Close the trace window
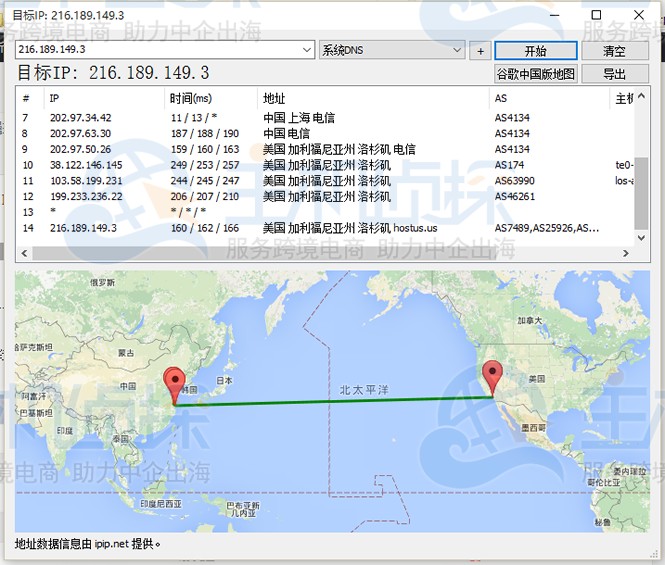Viewport: 665px width, 565px height. [x=641, y=15]
